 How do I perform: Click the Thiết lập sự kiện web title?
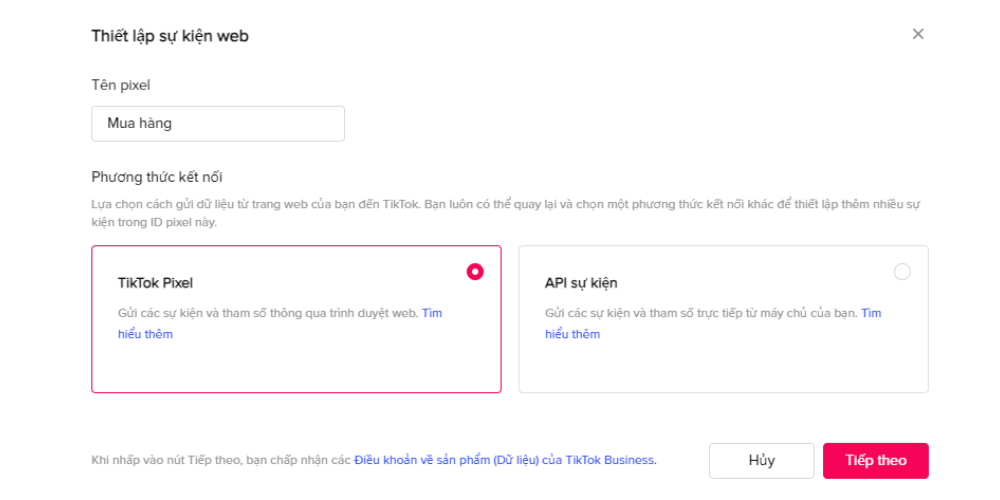(170, 36)
